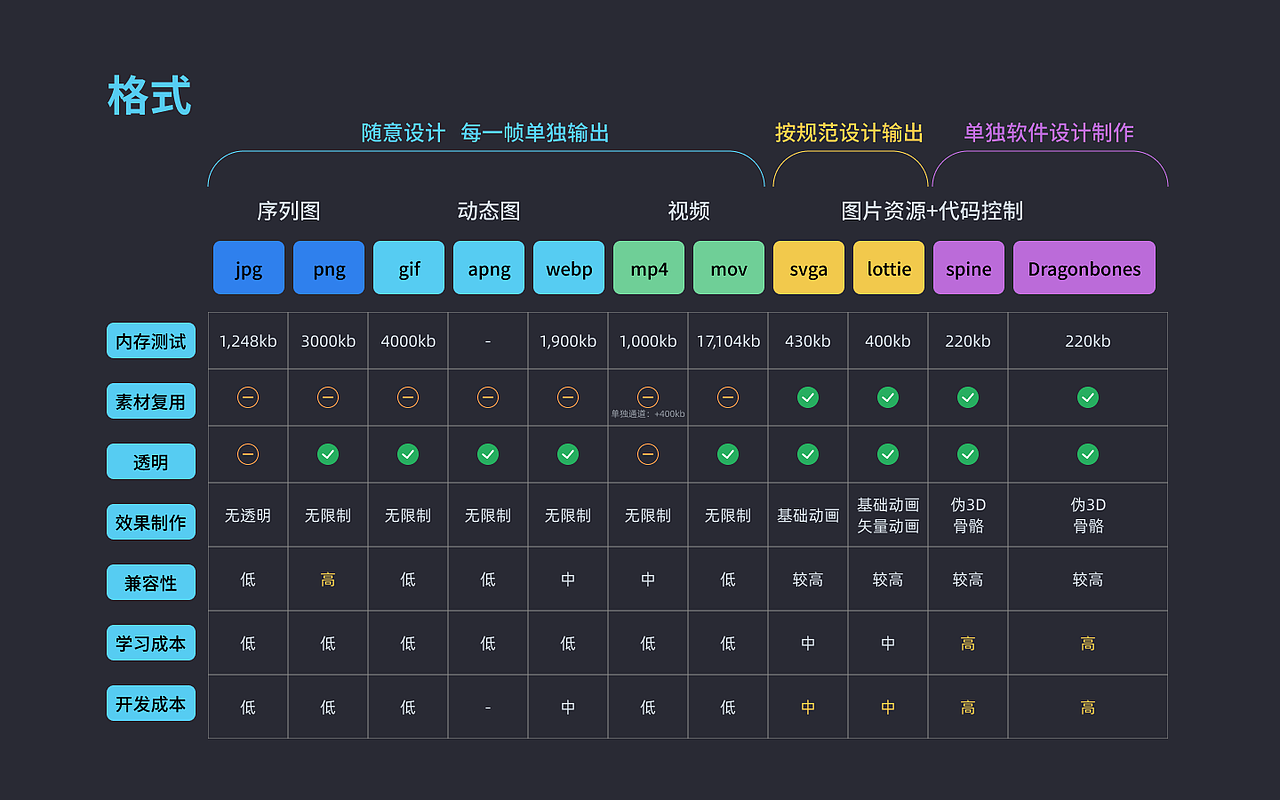Click the orange dash in gif 素材复用 cell
The image size is (1280, 800).
[x=408, y=397]
